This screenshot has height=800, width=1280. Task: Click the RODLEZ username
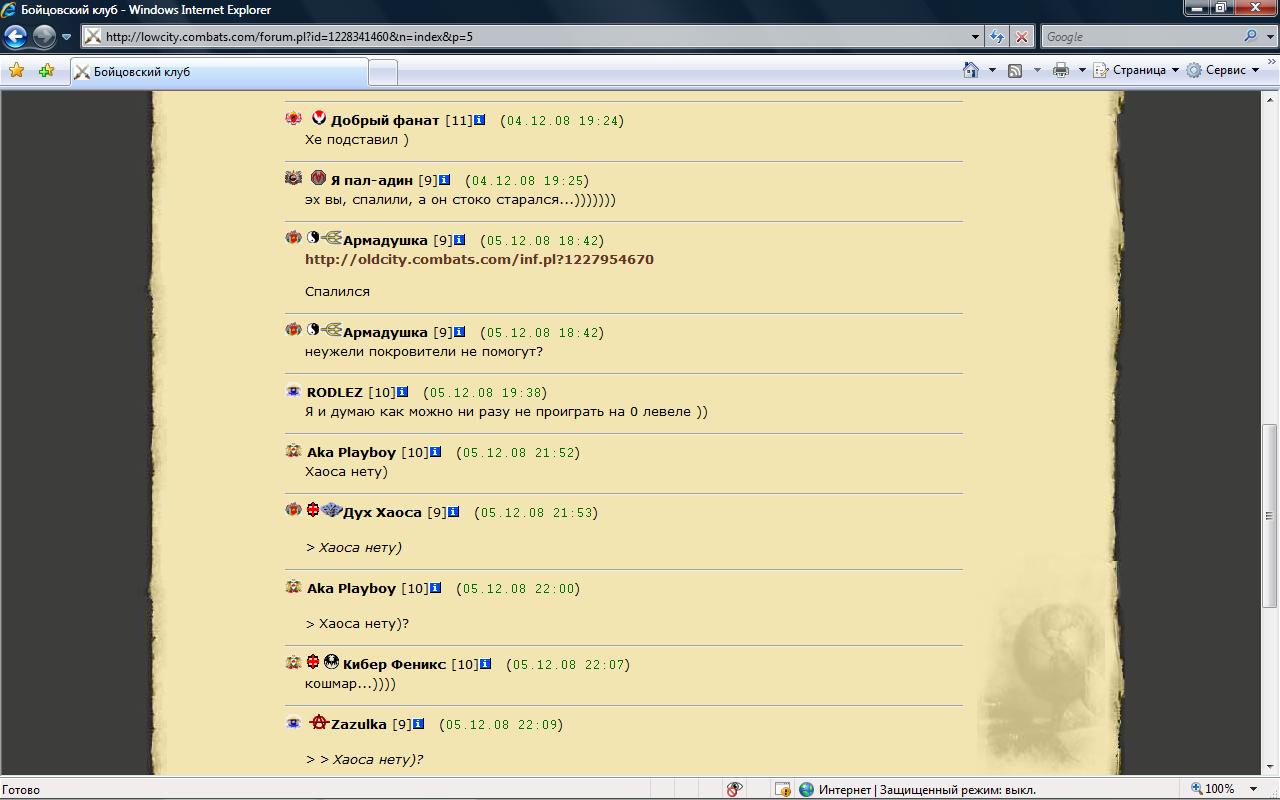pyautogui.click(x=335, y=392)
